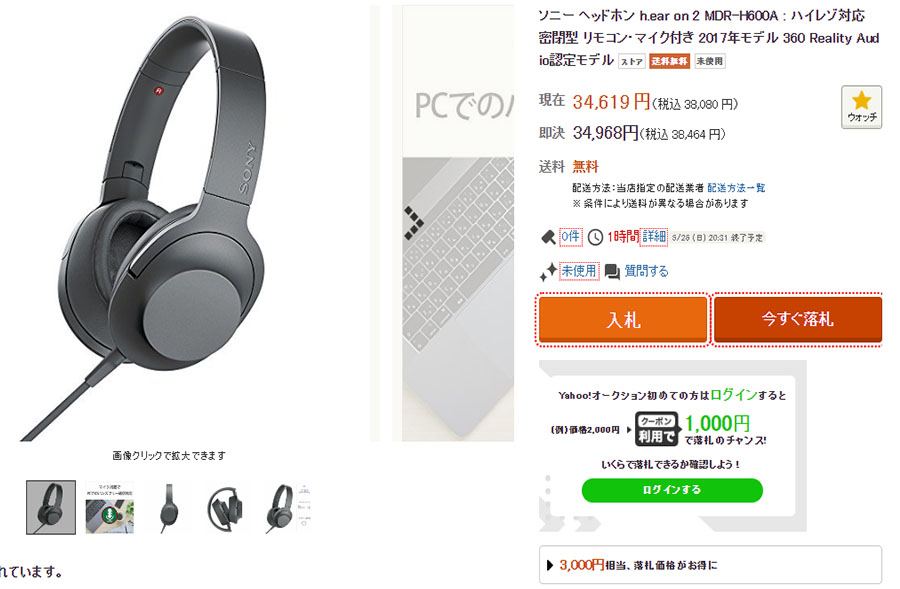Add item to watchlist with star icon
This screenshot has height=589, width=900.
861,107
